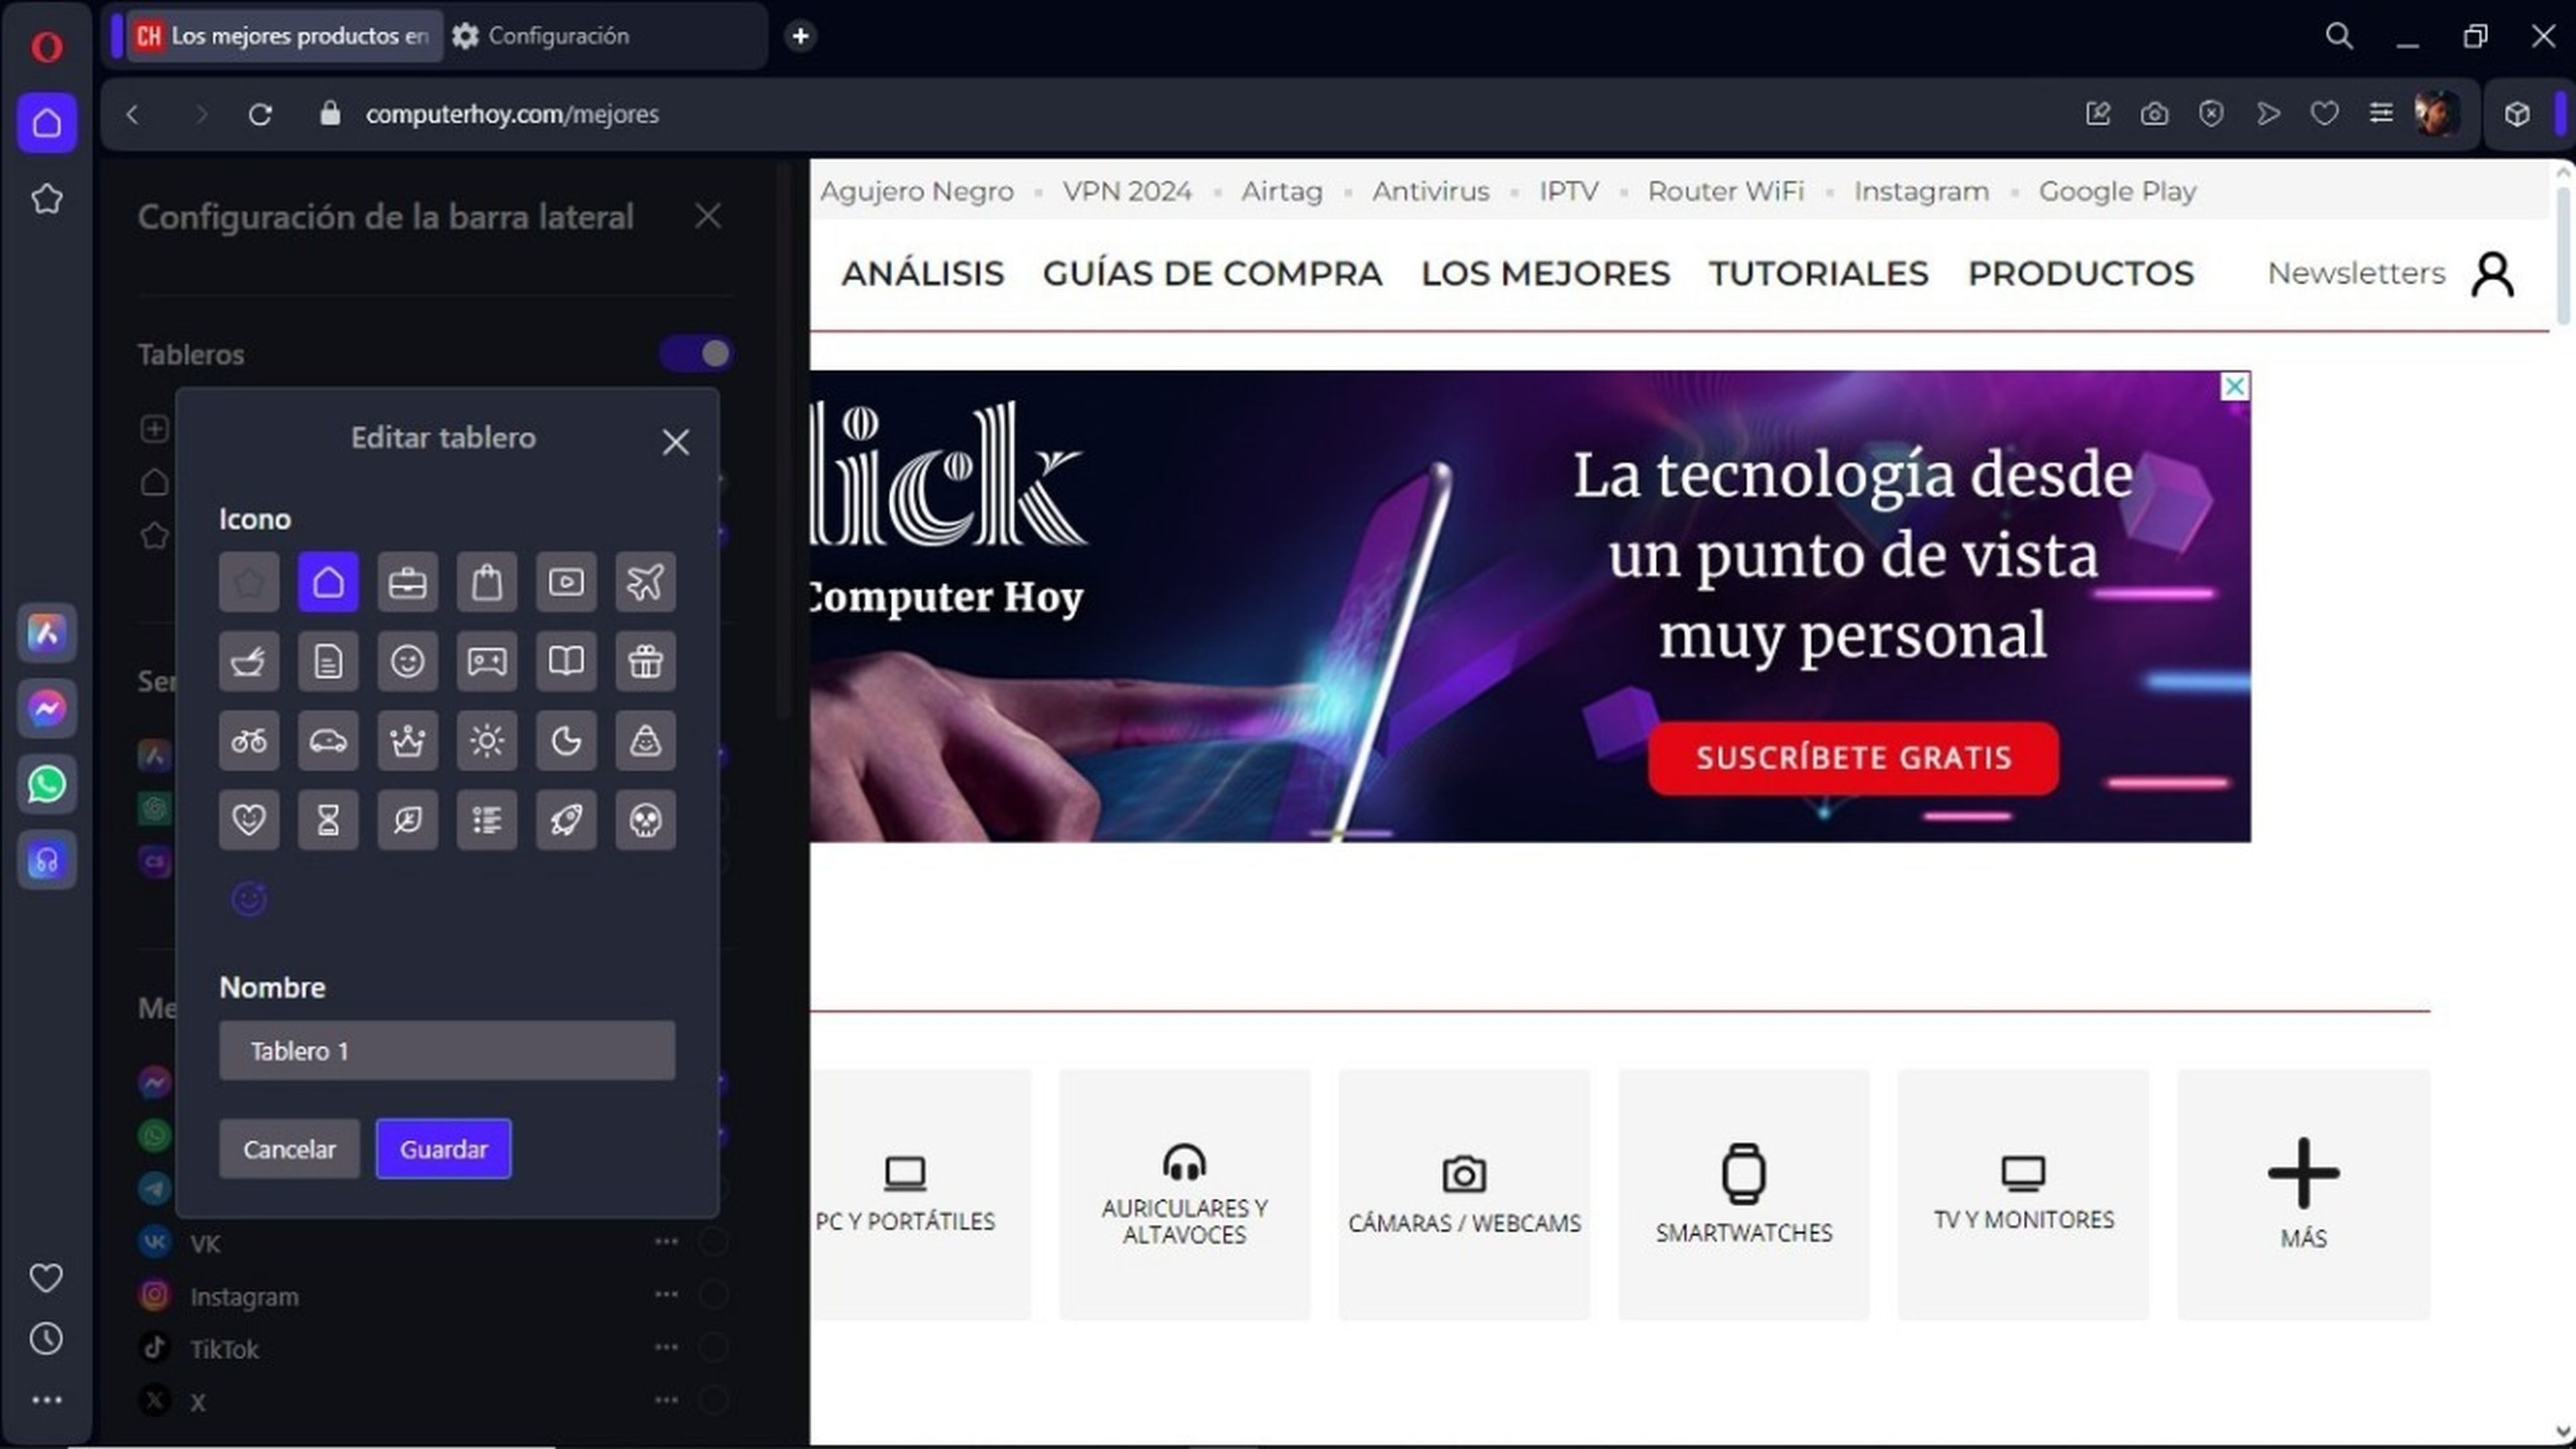2576x1449 pixels.
Task: Pick the game controller board icon
Action: point(486,661)
